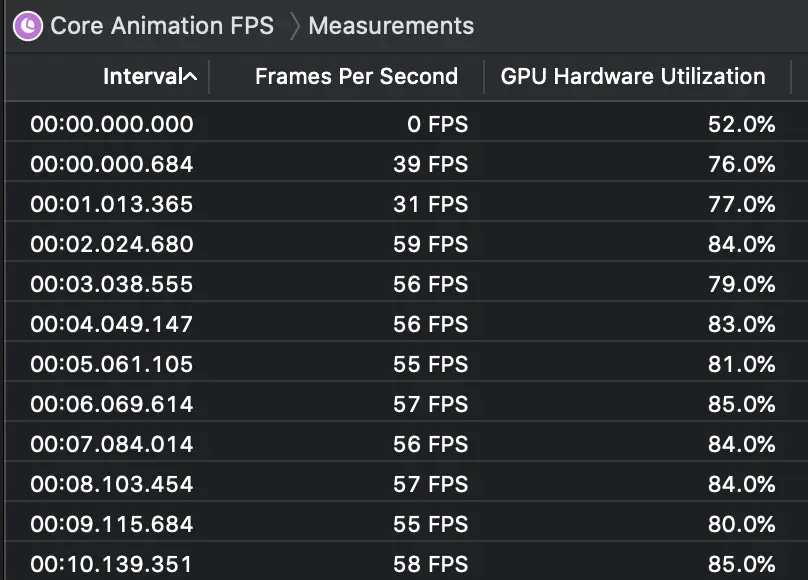
Task: Click the 84.0% utilization at 00:07.084.014
Action: (742, 444)
